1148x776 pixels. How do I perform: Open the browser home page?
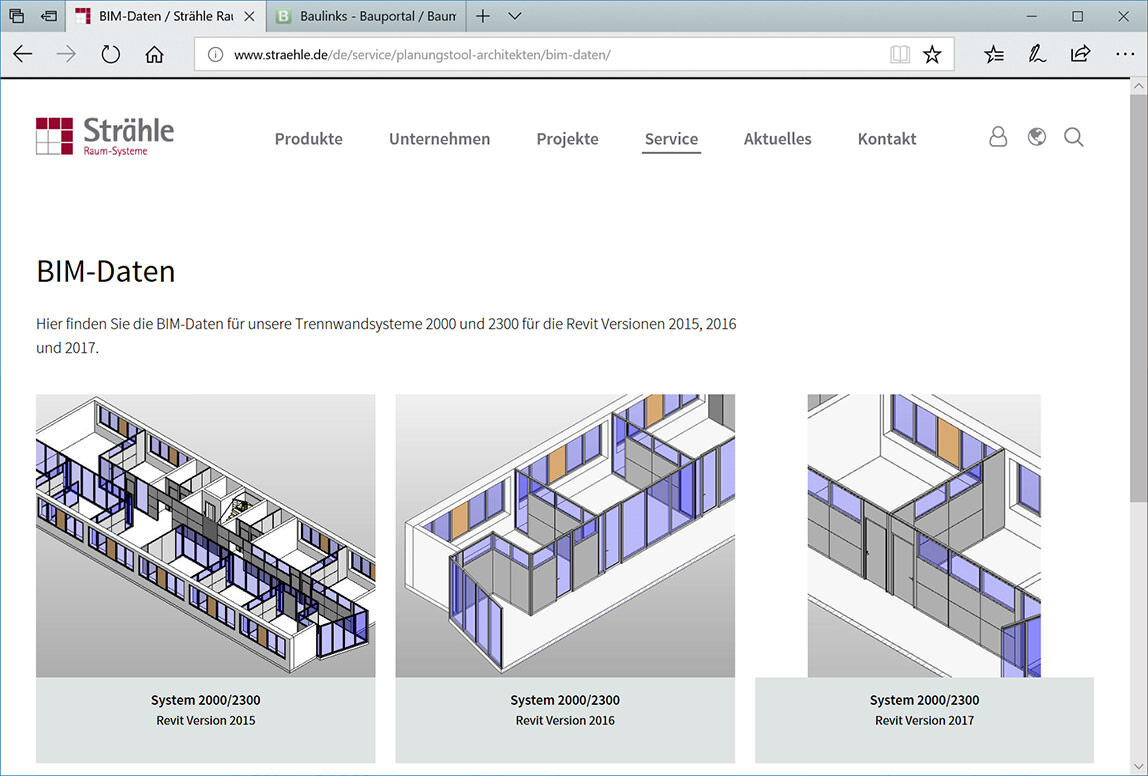tap(154, 54)
